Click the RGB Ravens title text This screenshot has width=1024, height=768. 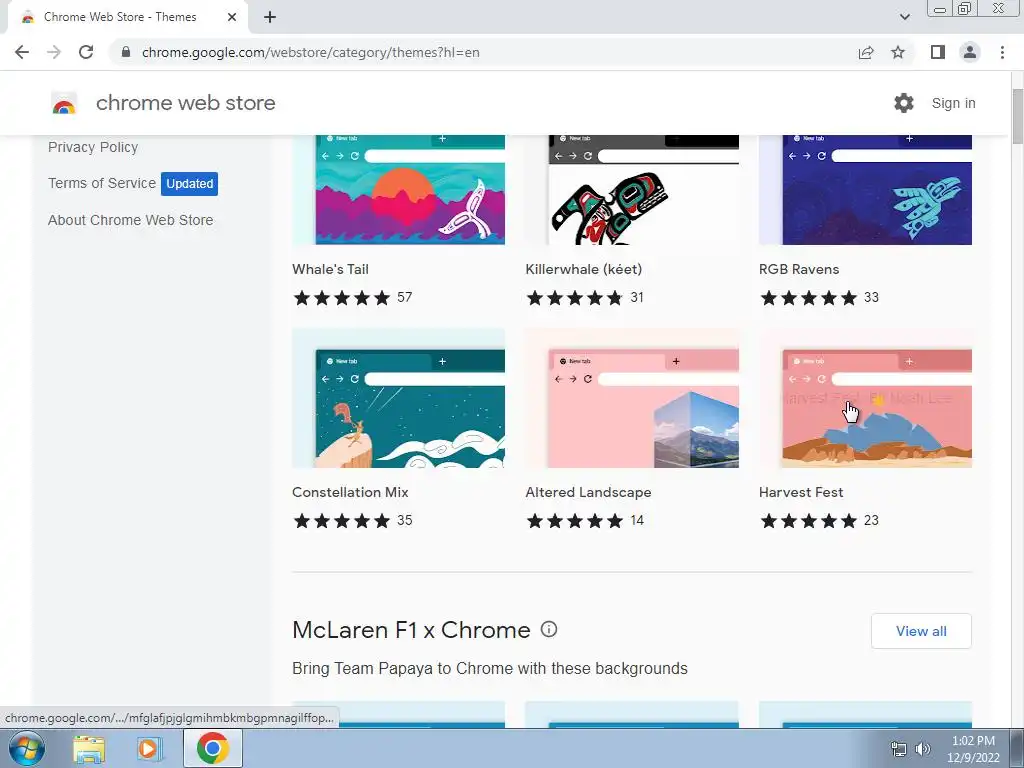pyautogui.click(x=799, y=269)
